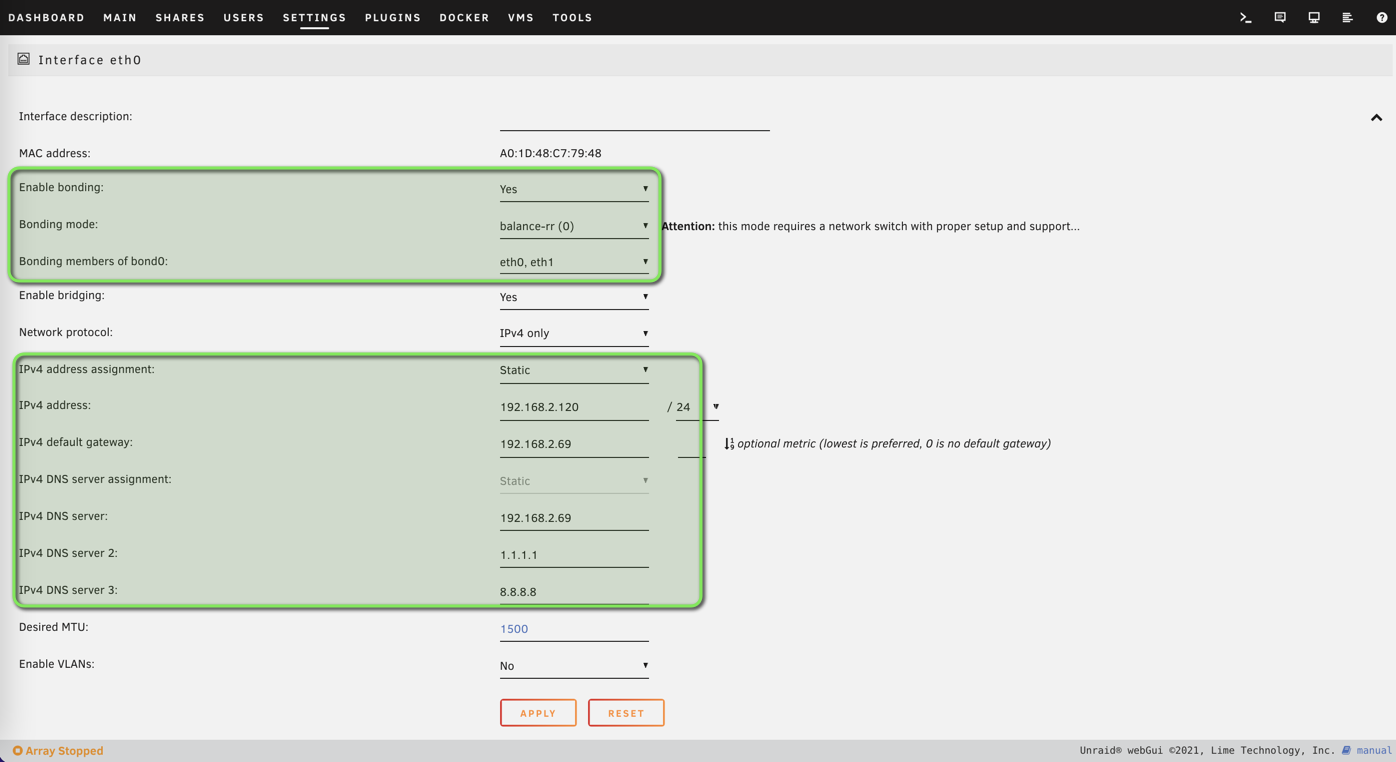Open the web terminal icon
Viewport: 1396px width, 762px height.
click(x=1245, y=18)
